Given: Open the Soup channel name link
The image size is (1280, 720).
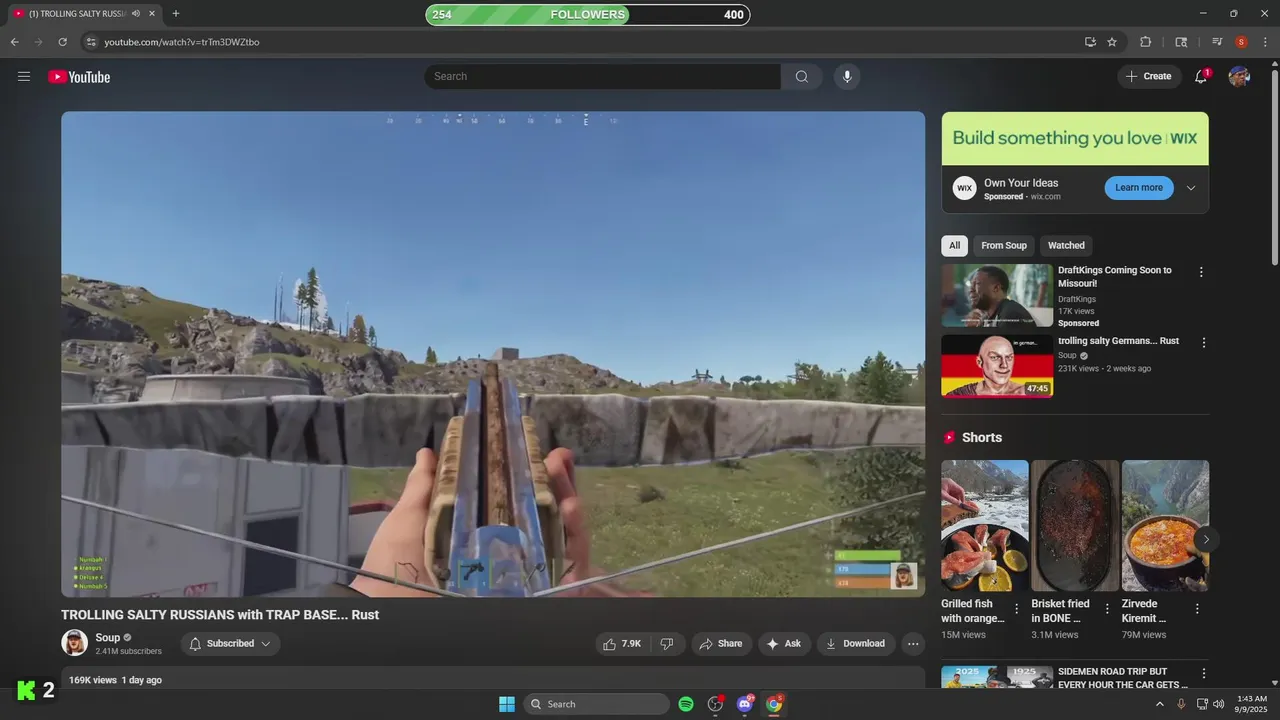Looking at the screenshot, I should pyautogui.click(x=108, y=638).
